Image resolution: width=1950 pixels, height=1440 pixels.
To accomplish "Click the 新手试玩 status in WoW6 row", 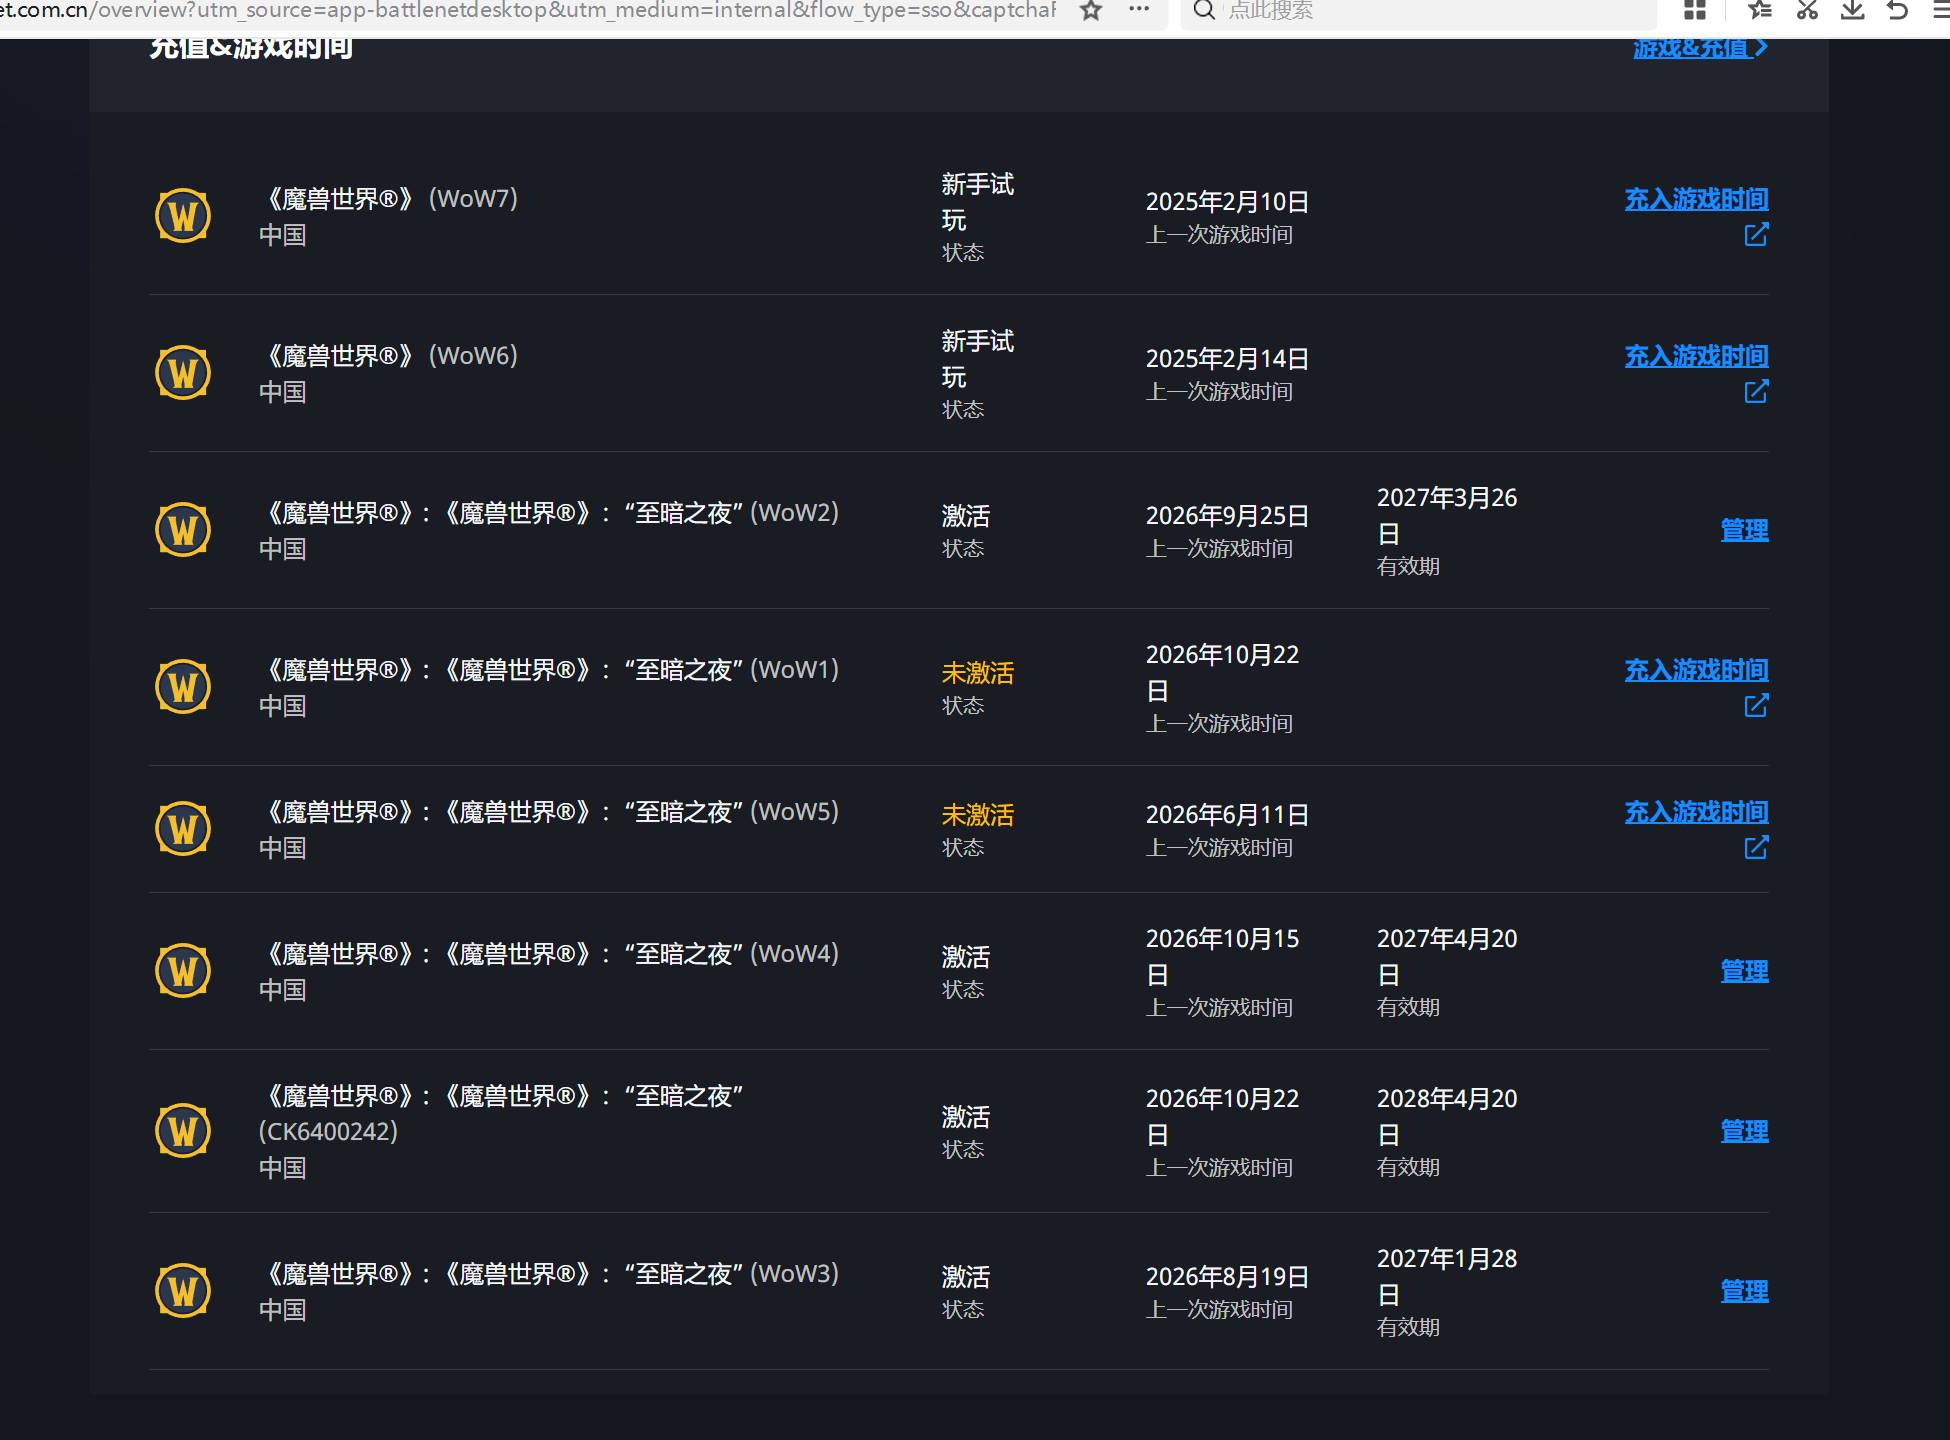I will [977, 360].
